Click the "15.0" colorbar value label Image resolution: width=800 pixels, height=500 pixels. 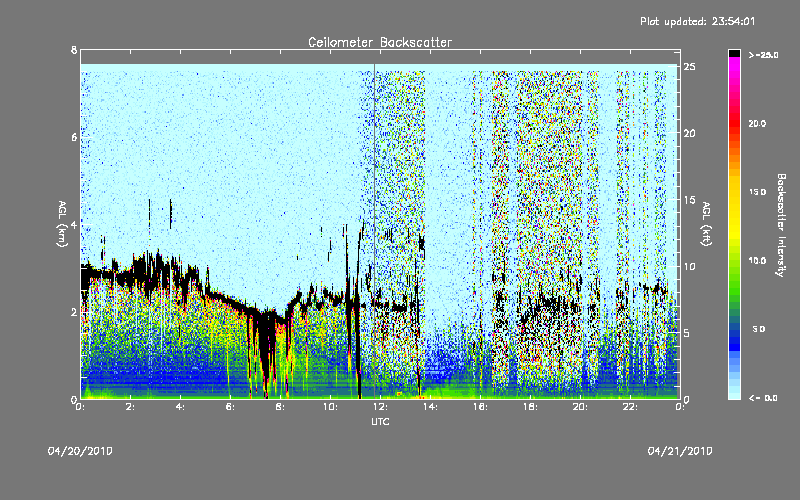pyautogui.click(x=757, y=192)
